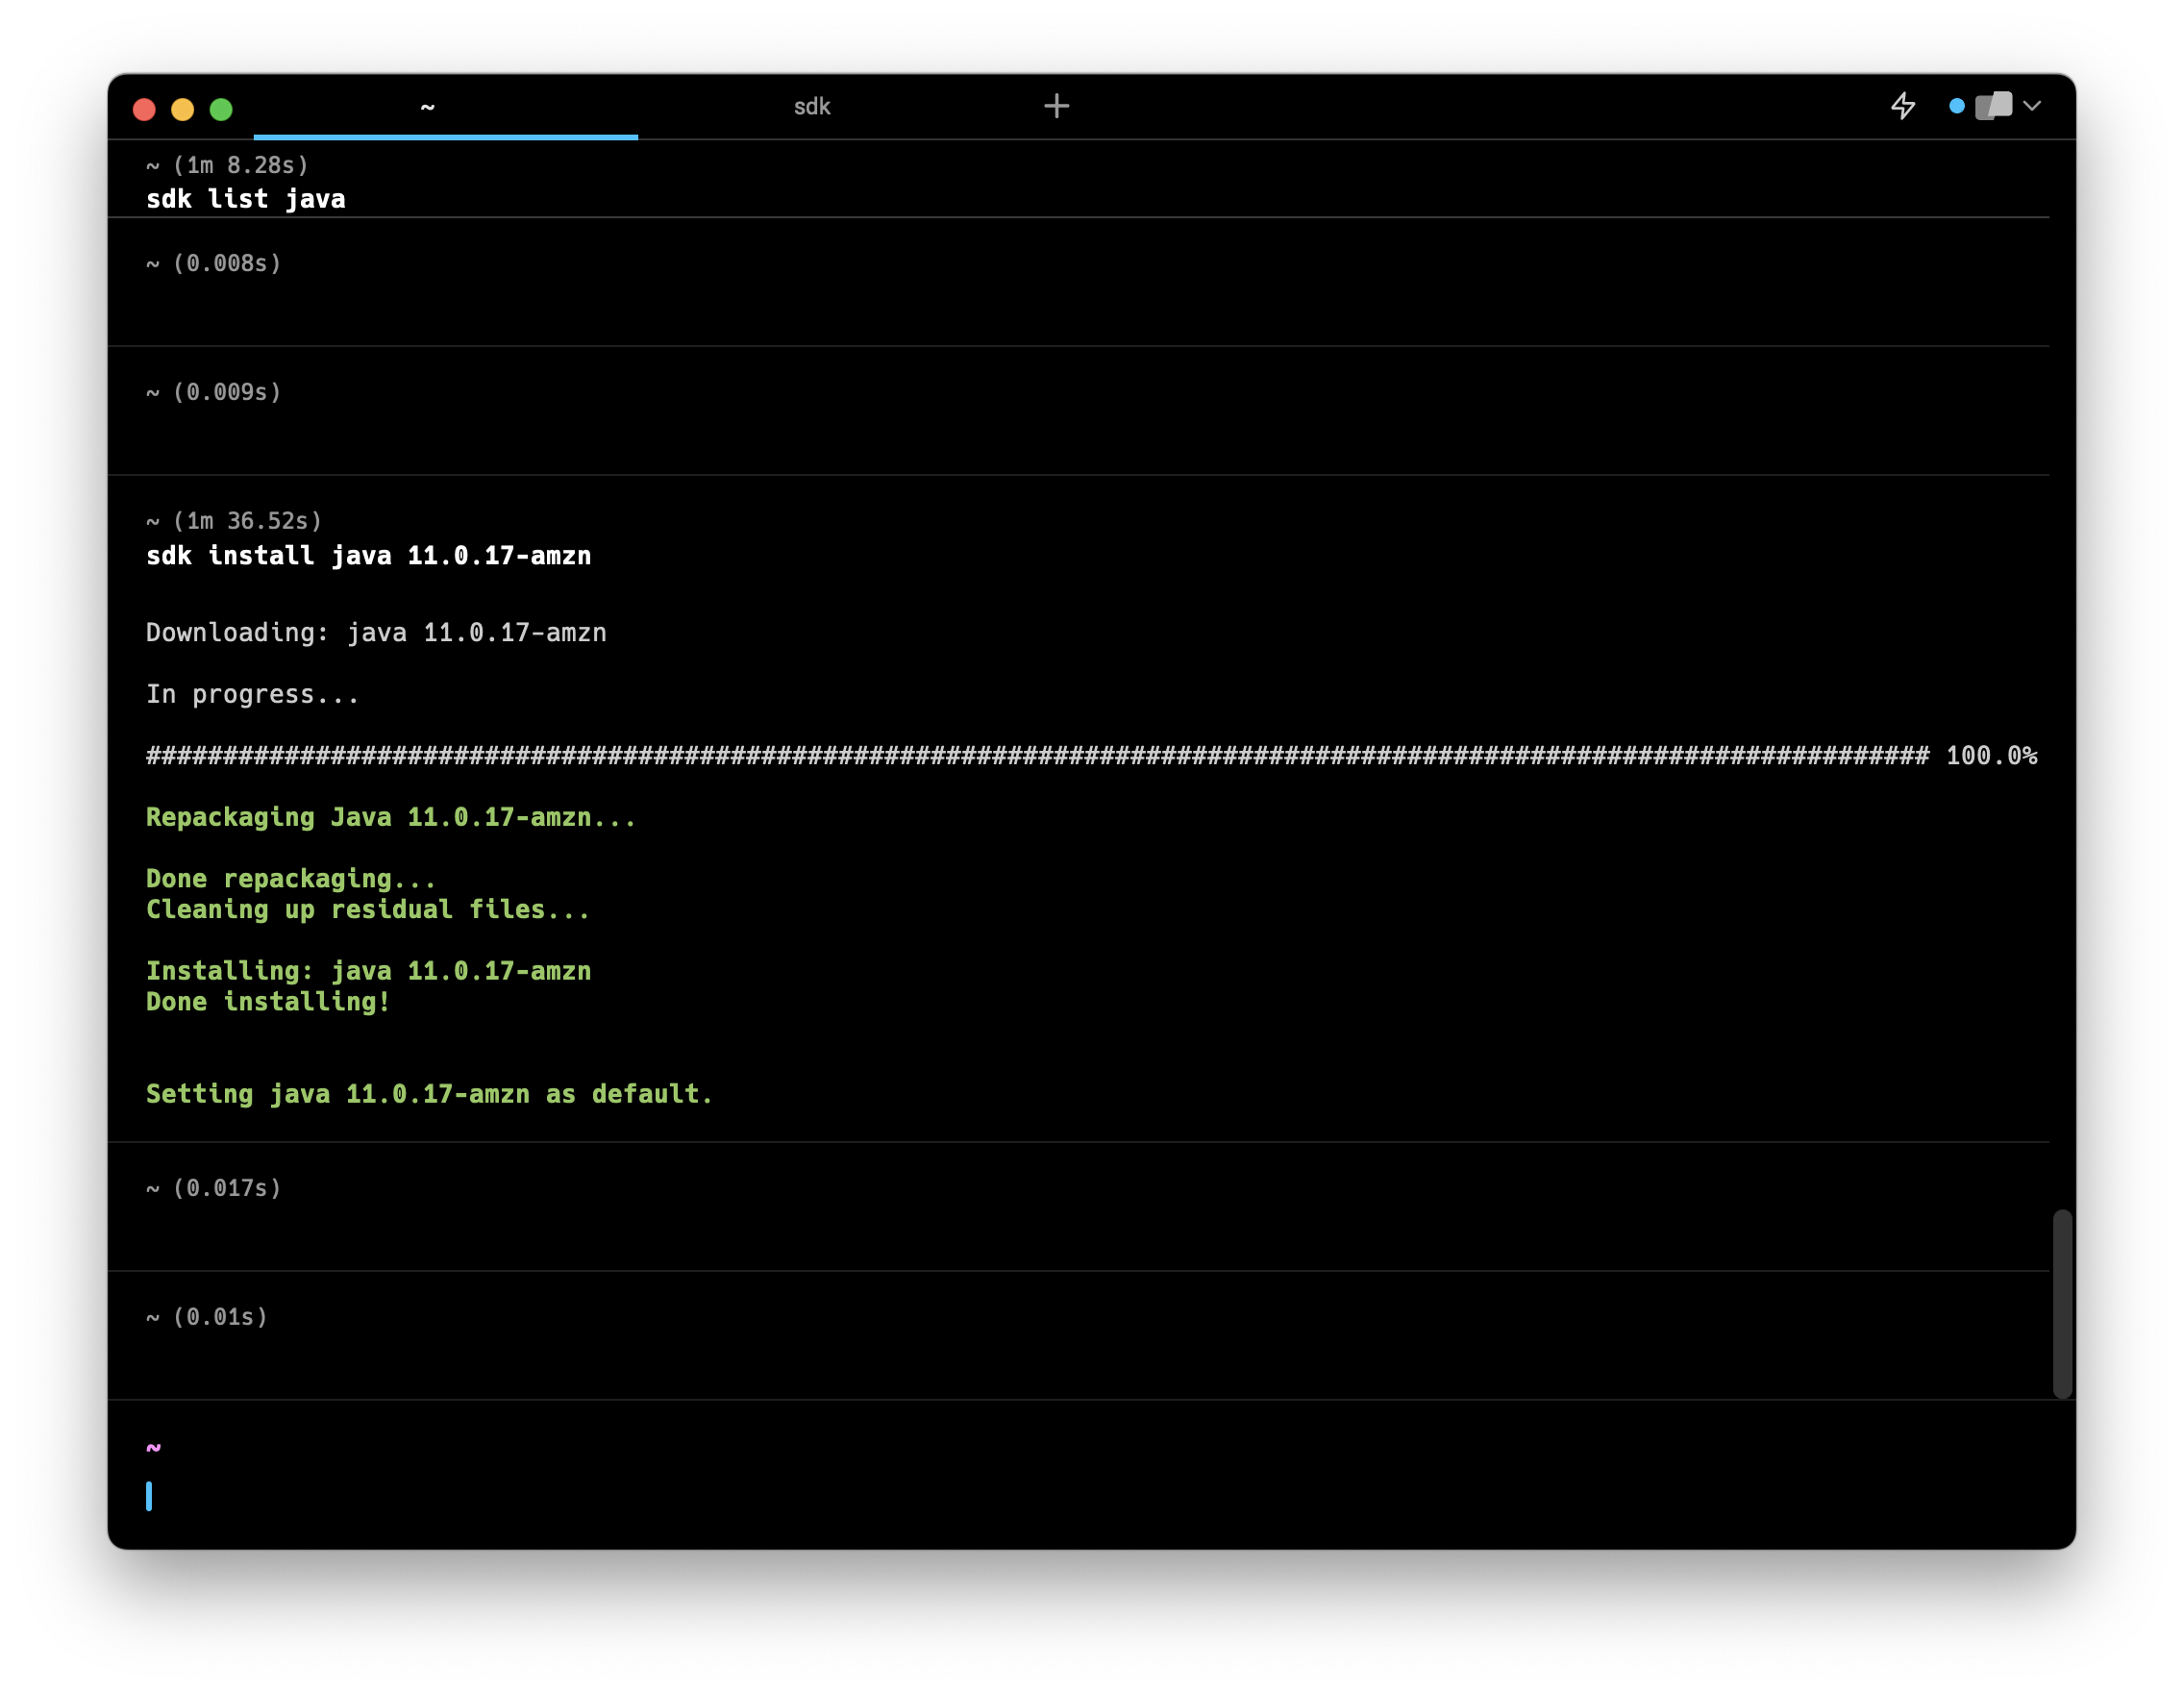Add a new tab with plus icon
The image size is (2184, 1692).
click(1056, 106)
